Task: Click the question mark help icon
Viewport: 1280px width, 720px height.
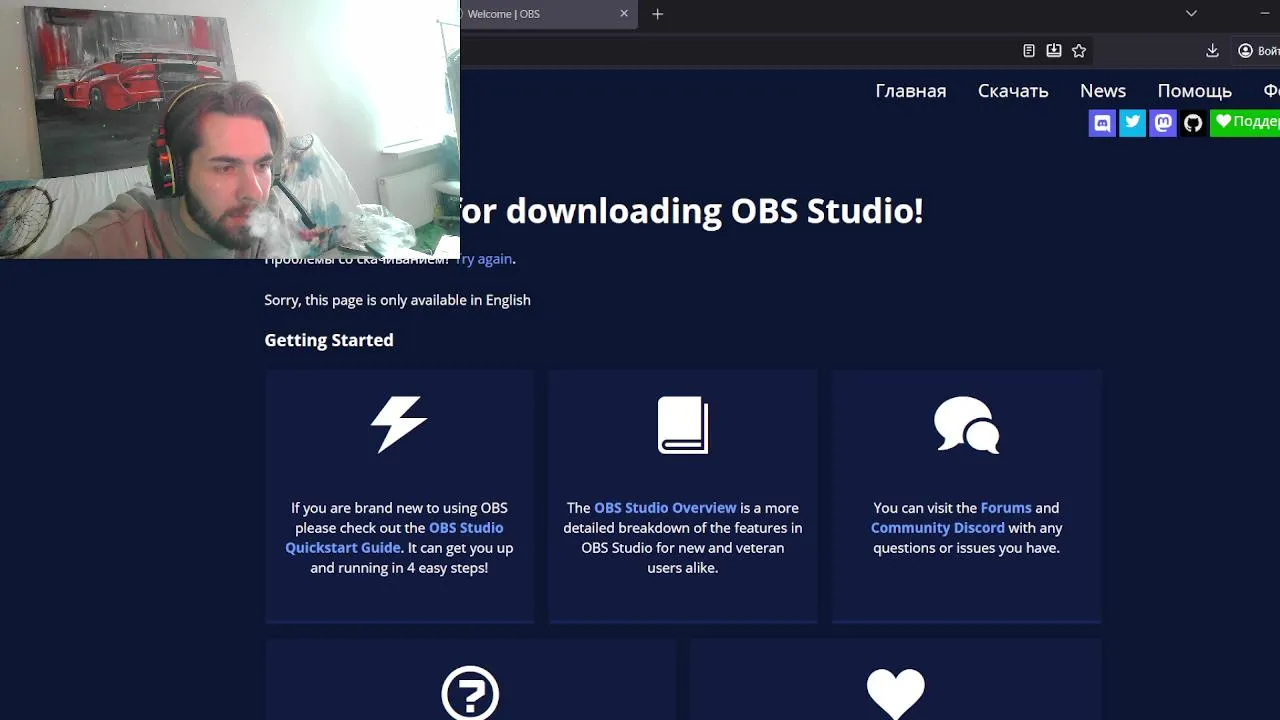Action: (x=470, y=693)
